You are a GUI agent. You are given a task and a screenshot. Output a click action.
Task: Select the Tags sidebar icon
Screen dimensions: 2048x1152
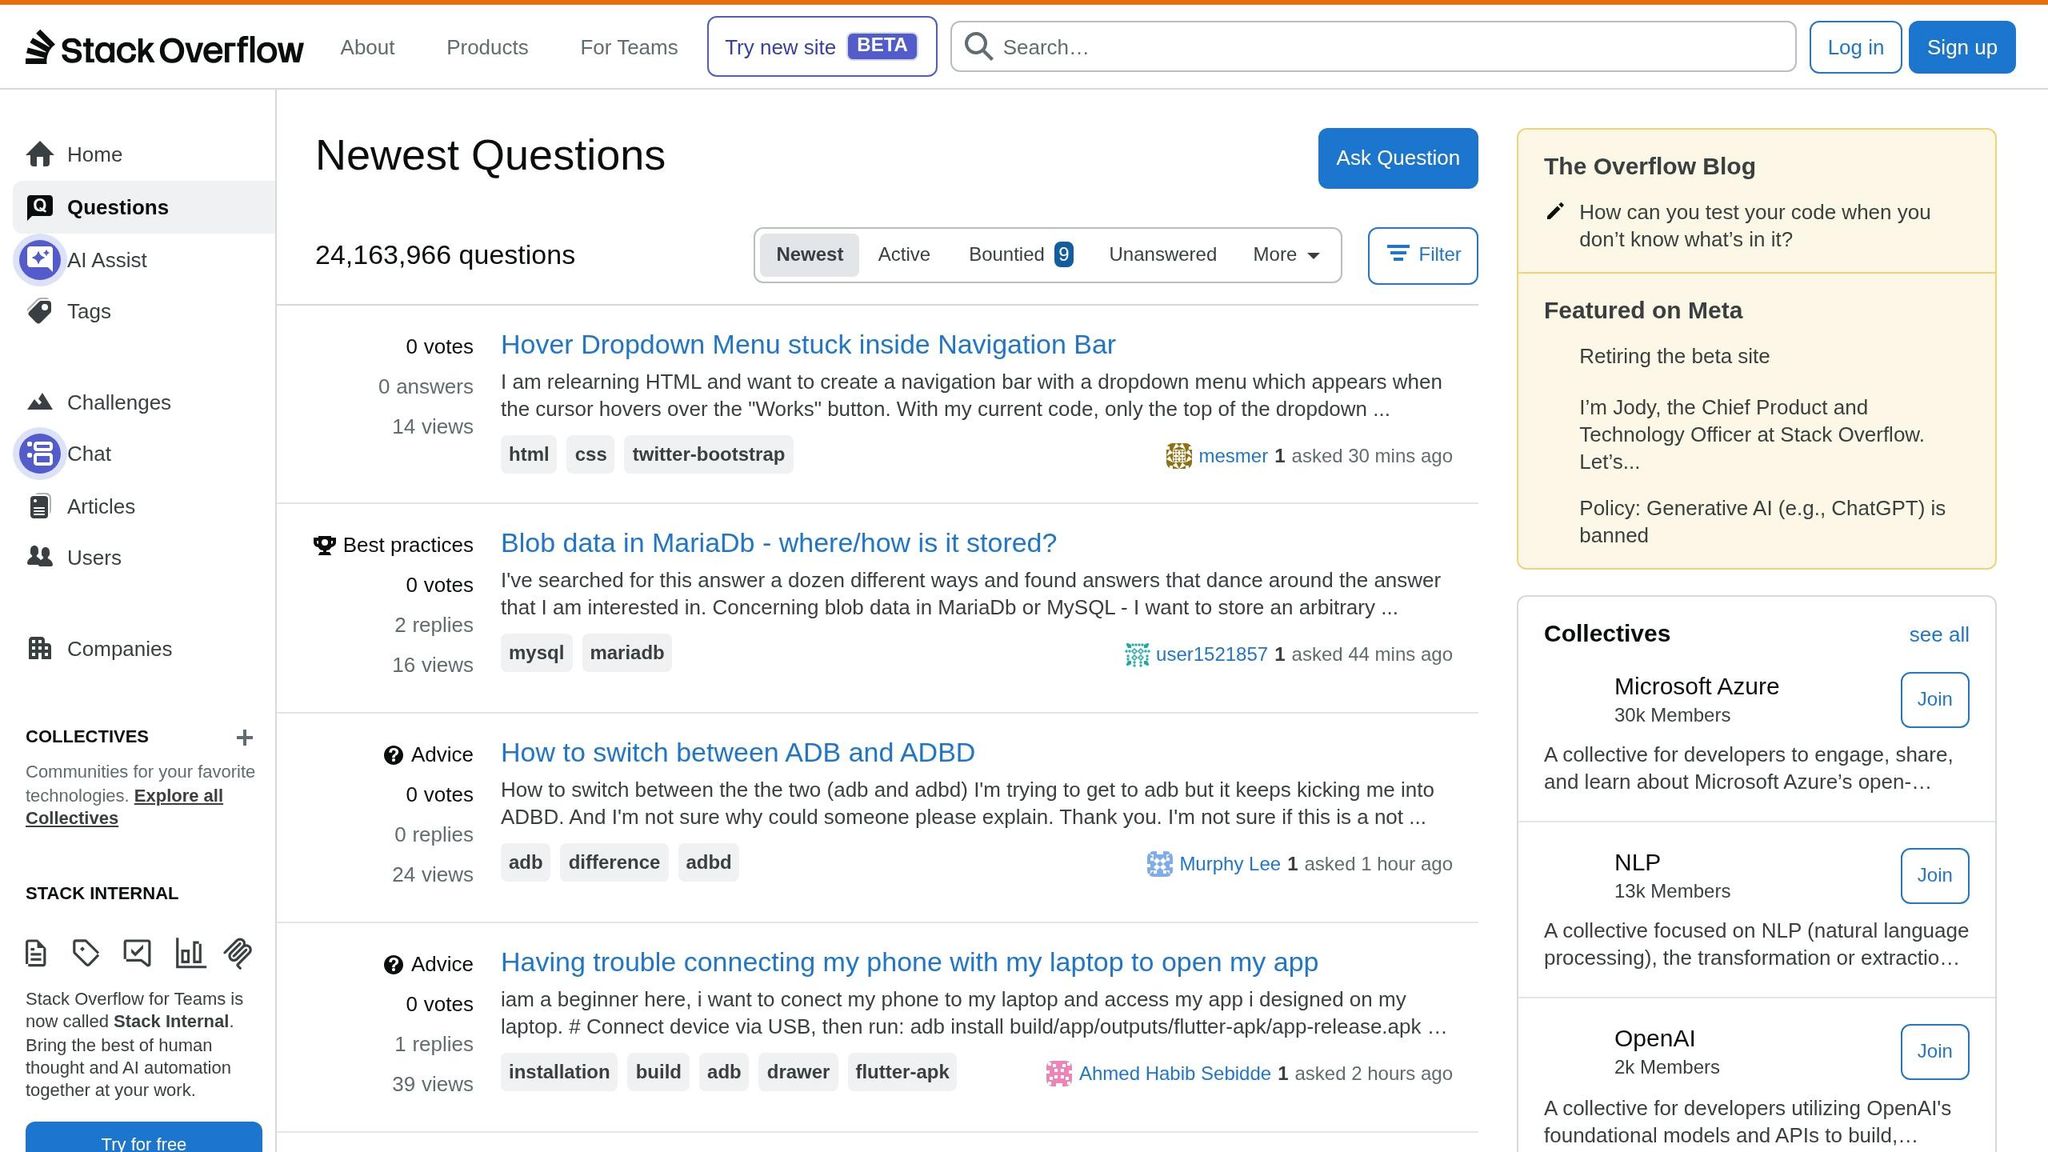(40, 311)
